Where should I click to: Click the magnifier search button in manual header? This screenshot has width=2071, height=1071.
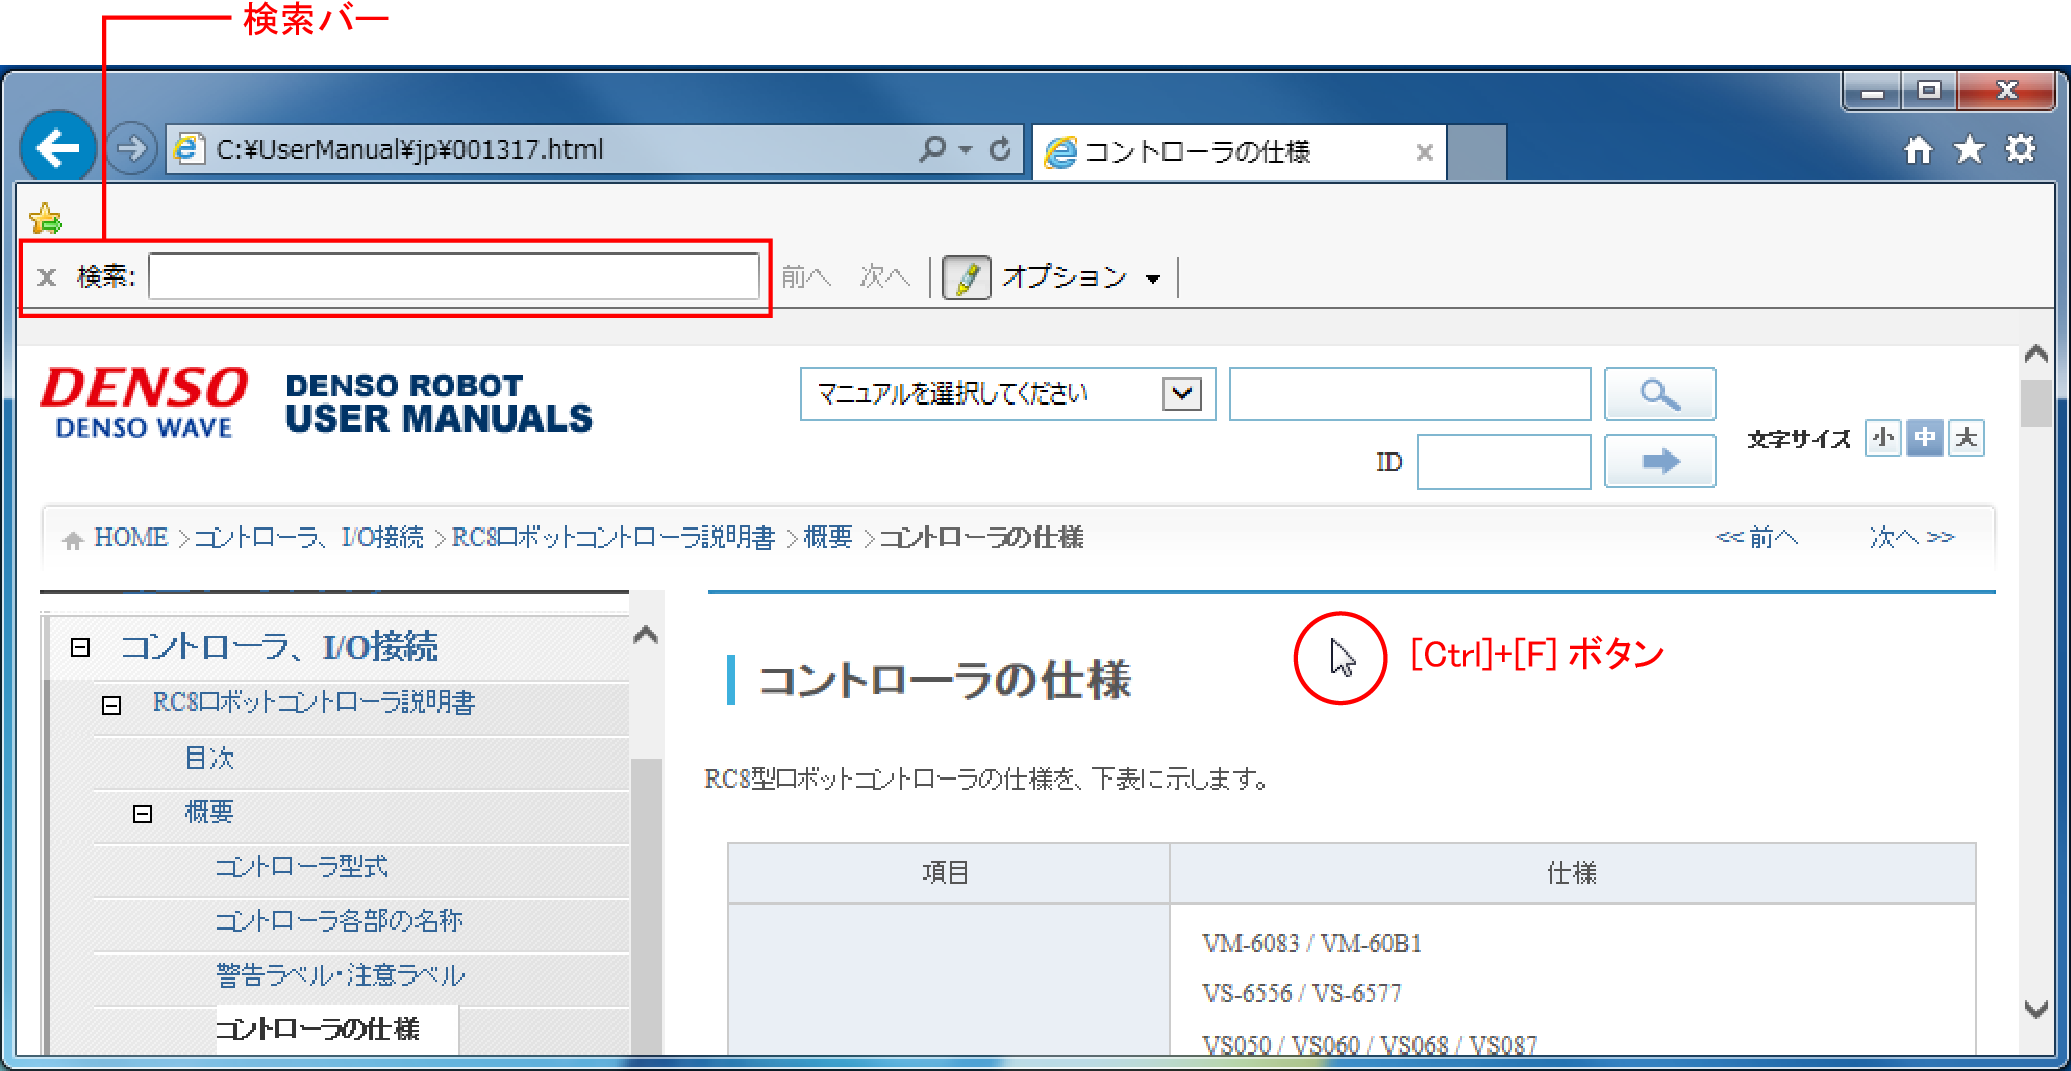point(1659,394)
